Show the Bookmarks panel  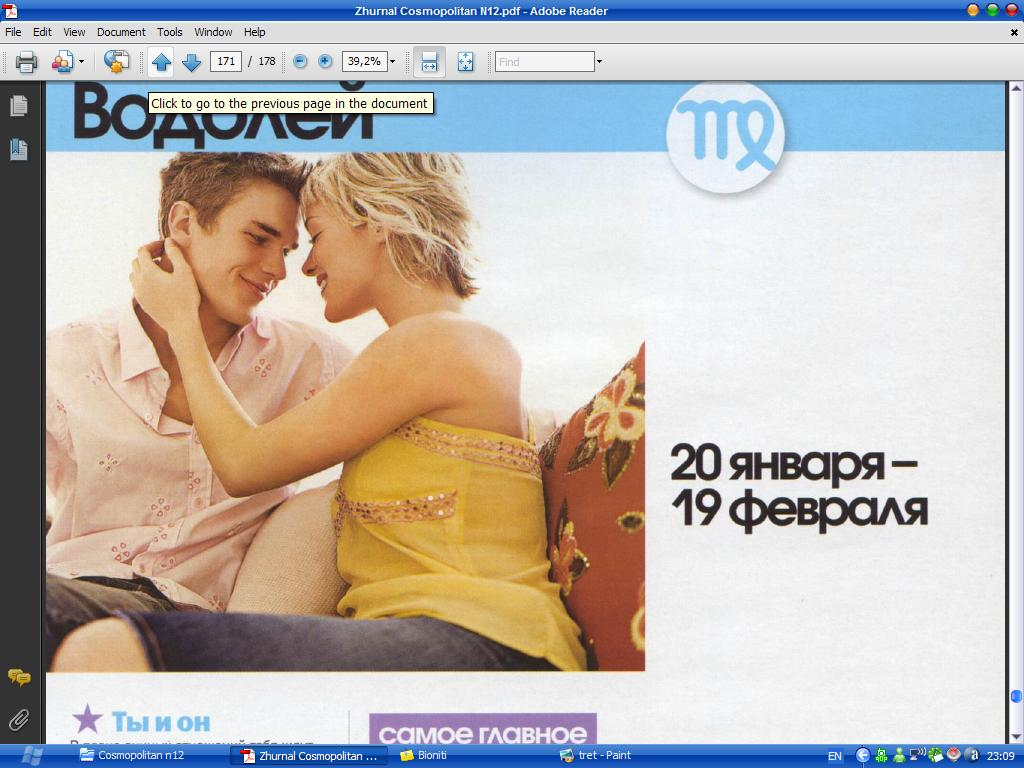(x=19, y=150)
